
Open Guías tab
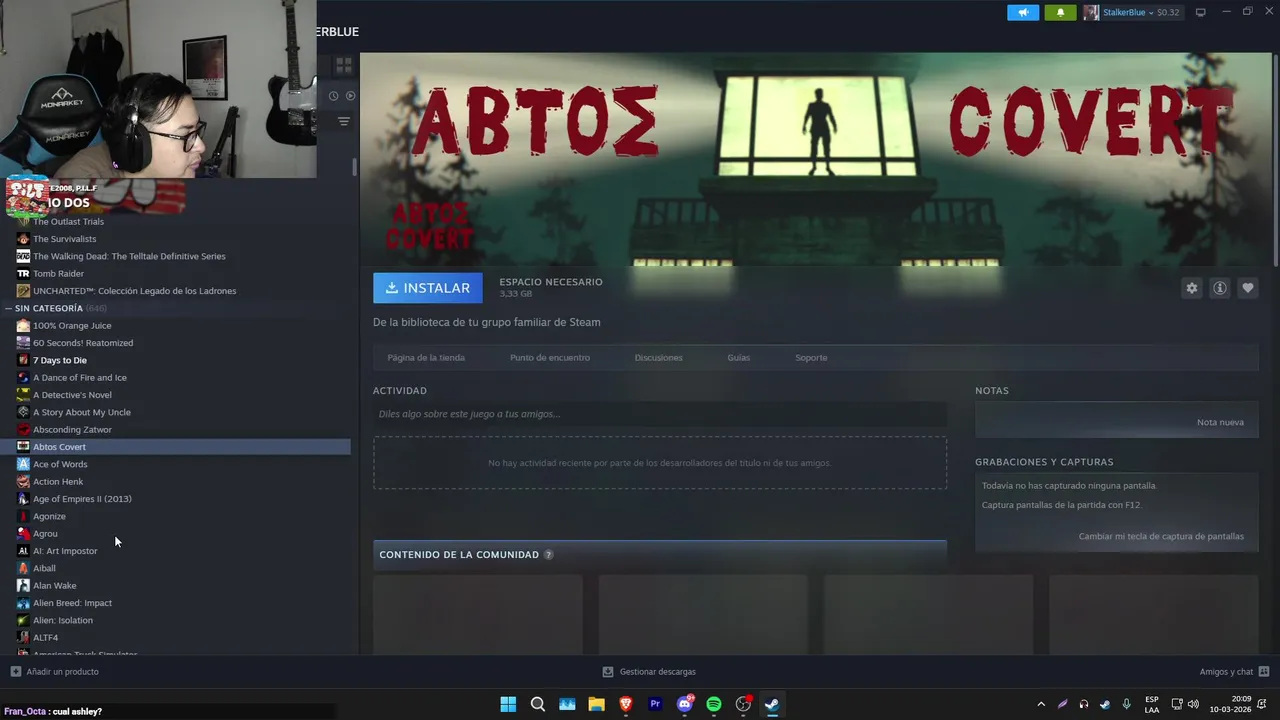739,357
